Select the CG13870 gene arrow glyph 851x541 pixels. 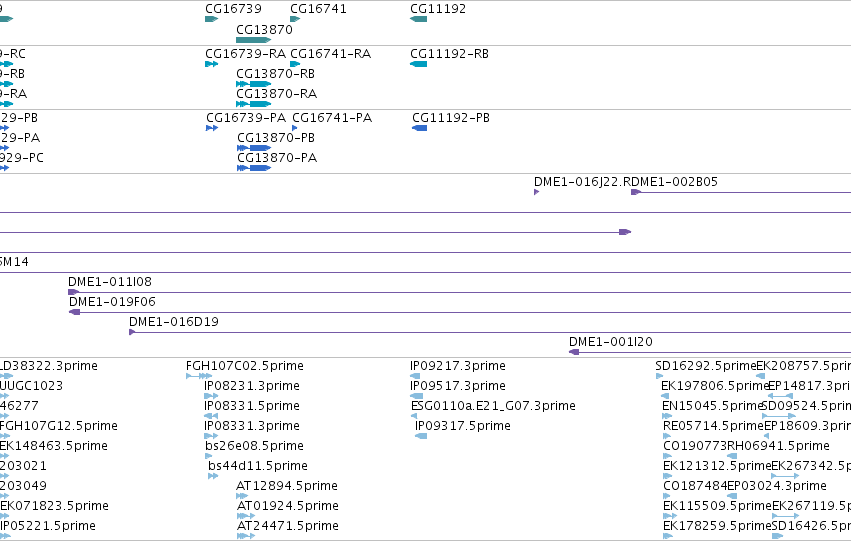[253, 40]
